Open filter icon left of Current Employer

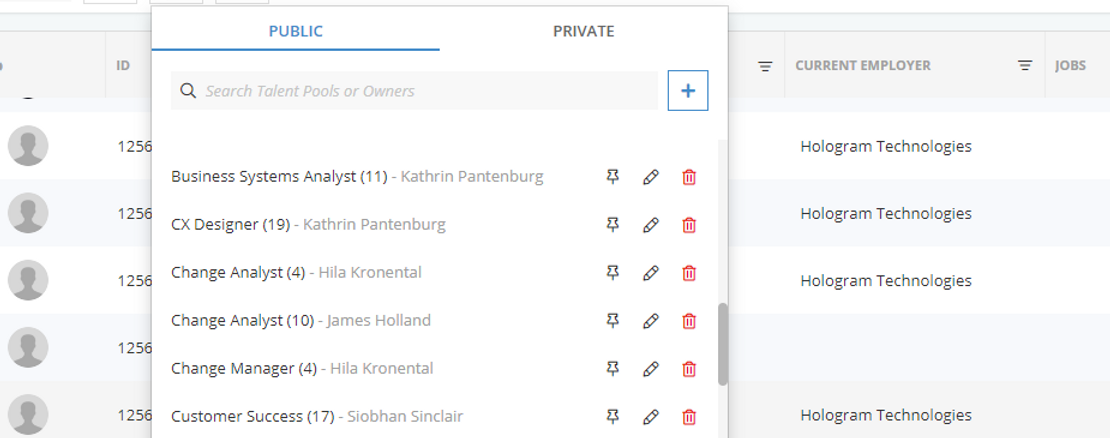(x=765, y=66)
